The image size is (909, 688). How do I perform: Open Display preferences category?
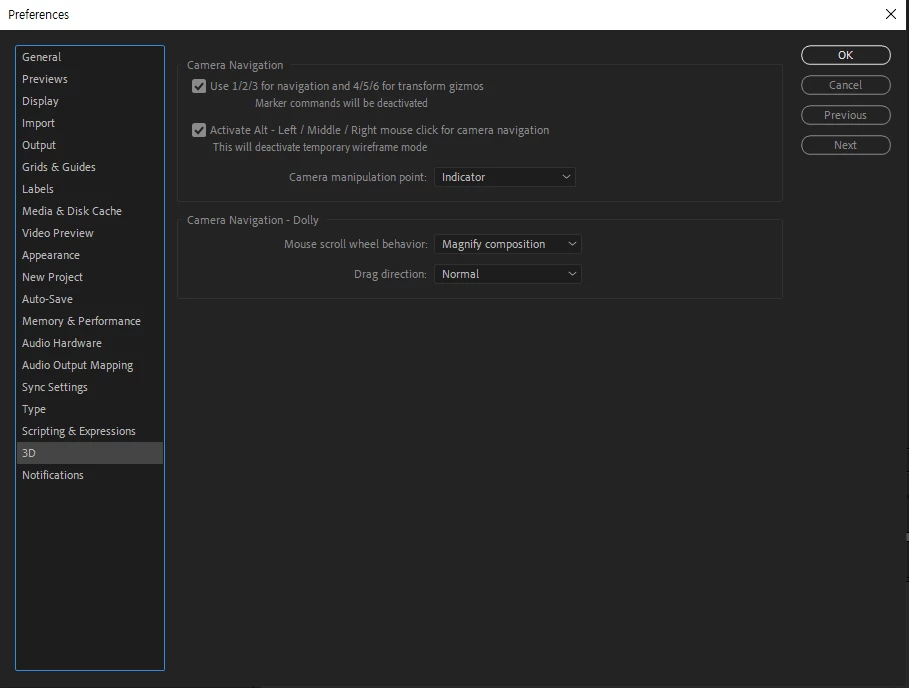90,101
